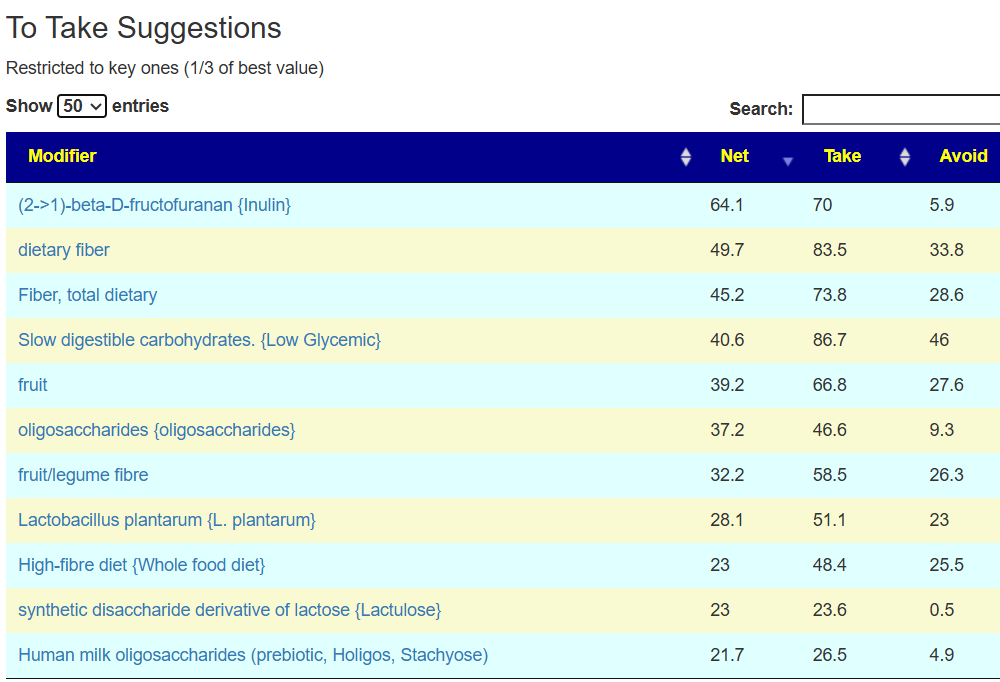Open the dietary fiber link
The image size is (1000, 682).
coord(64,250)
